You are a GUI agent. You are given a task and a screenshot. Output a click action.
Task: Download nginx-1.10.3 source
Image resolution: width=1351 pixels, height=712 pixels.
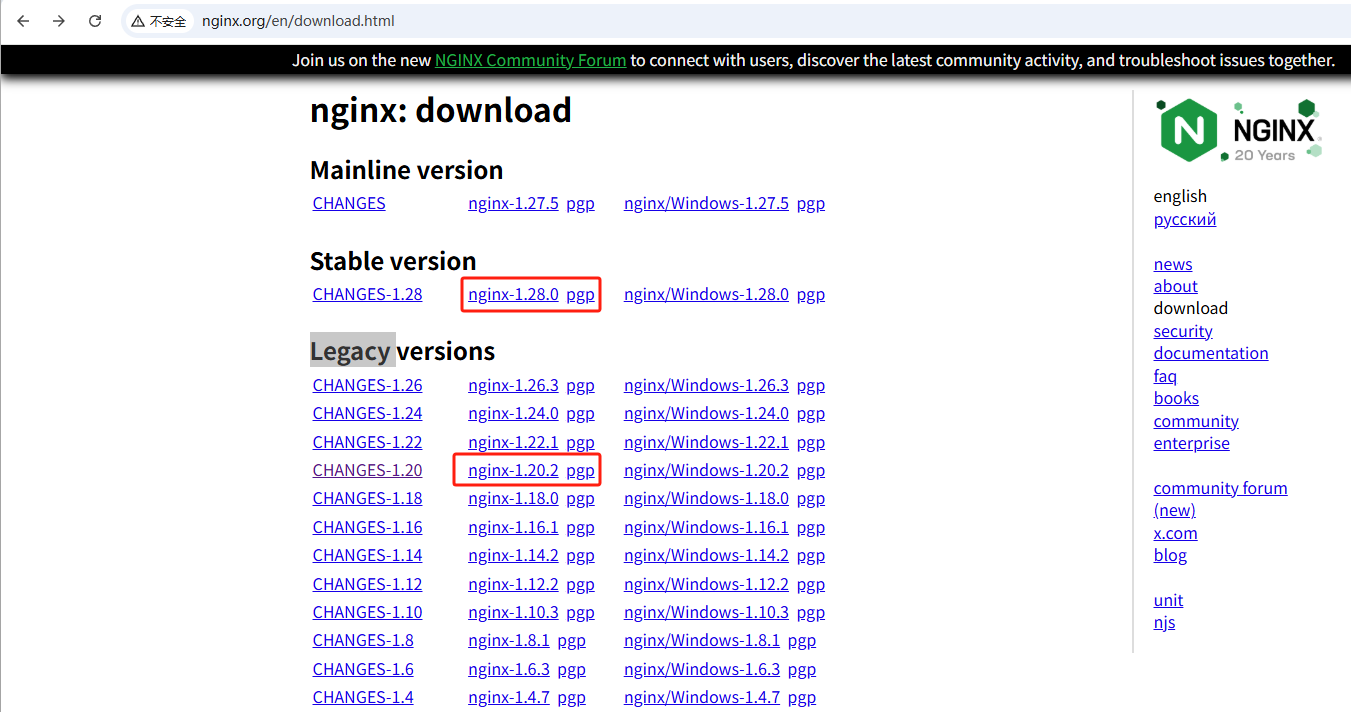click(x=513, y=612)
